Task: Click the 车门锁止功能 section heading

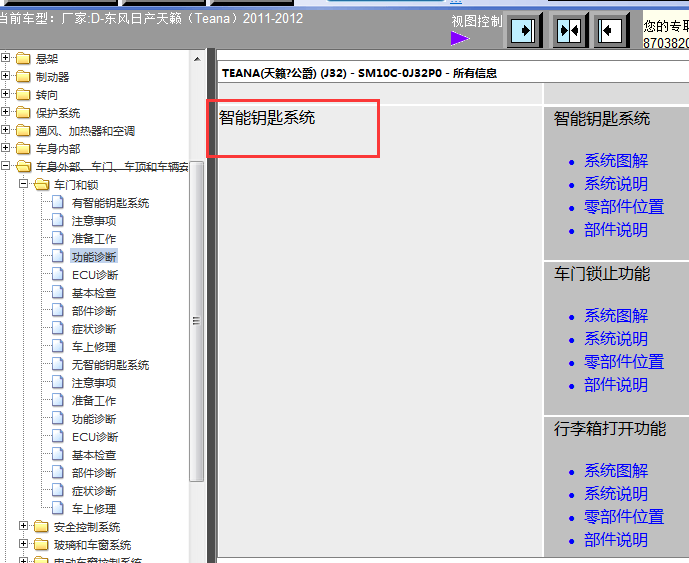Action: (602, 274)
